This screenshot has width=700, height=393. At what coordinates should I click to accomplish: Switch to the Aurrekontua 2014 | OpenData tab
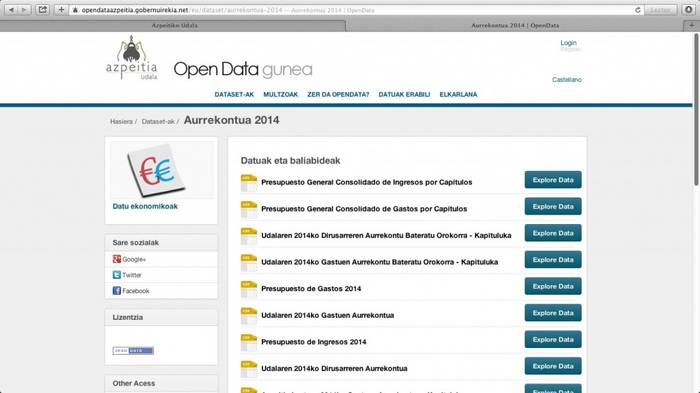(x=515, y=25)
